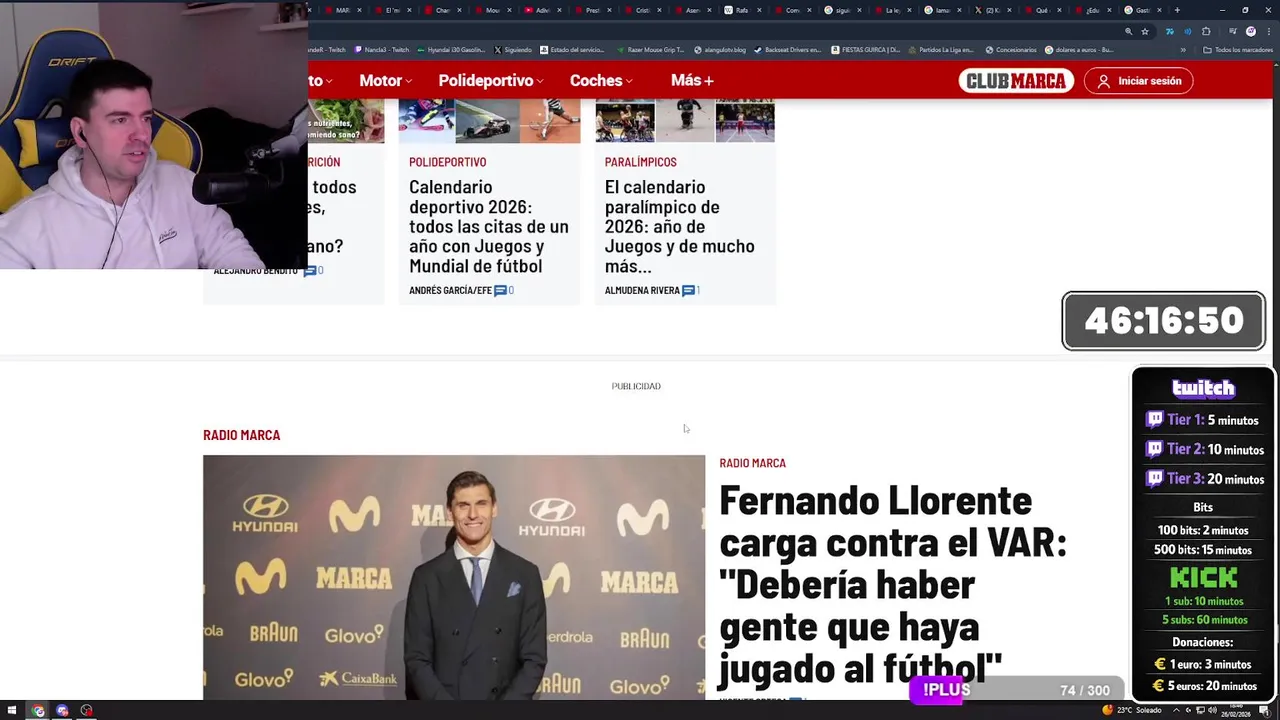Screen dimensions: 1280x720
Task: Open the Más + menu
Action: (692, 81)
